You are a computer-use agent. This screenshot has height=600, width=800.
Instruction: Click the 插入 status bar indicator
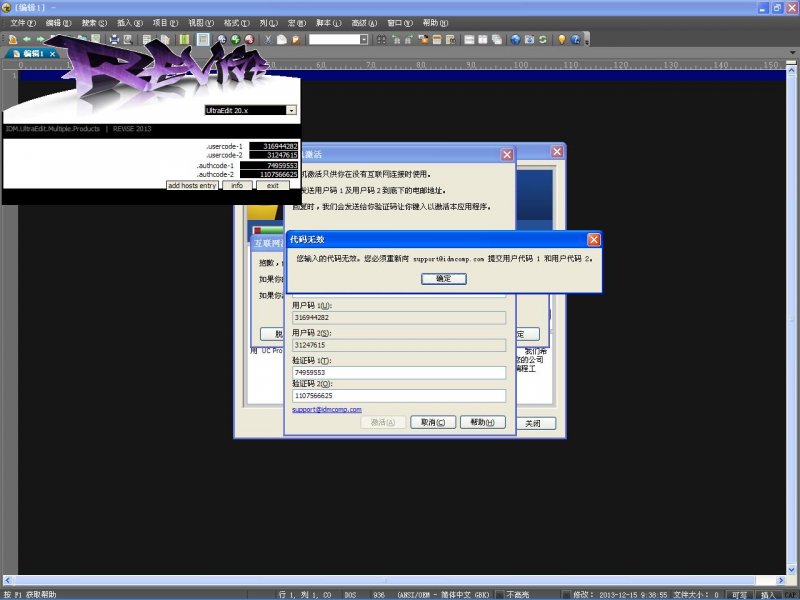(x=768, y=595)
